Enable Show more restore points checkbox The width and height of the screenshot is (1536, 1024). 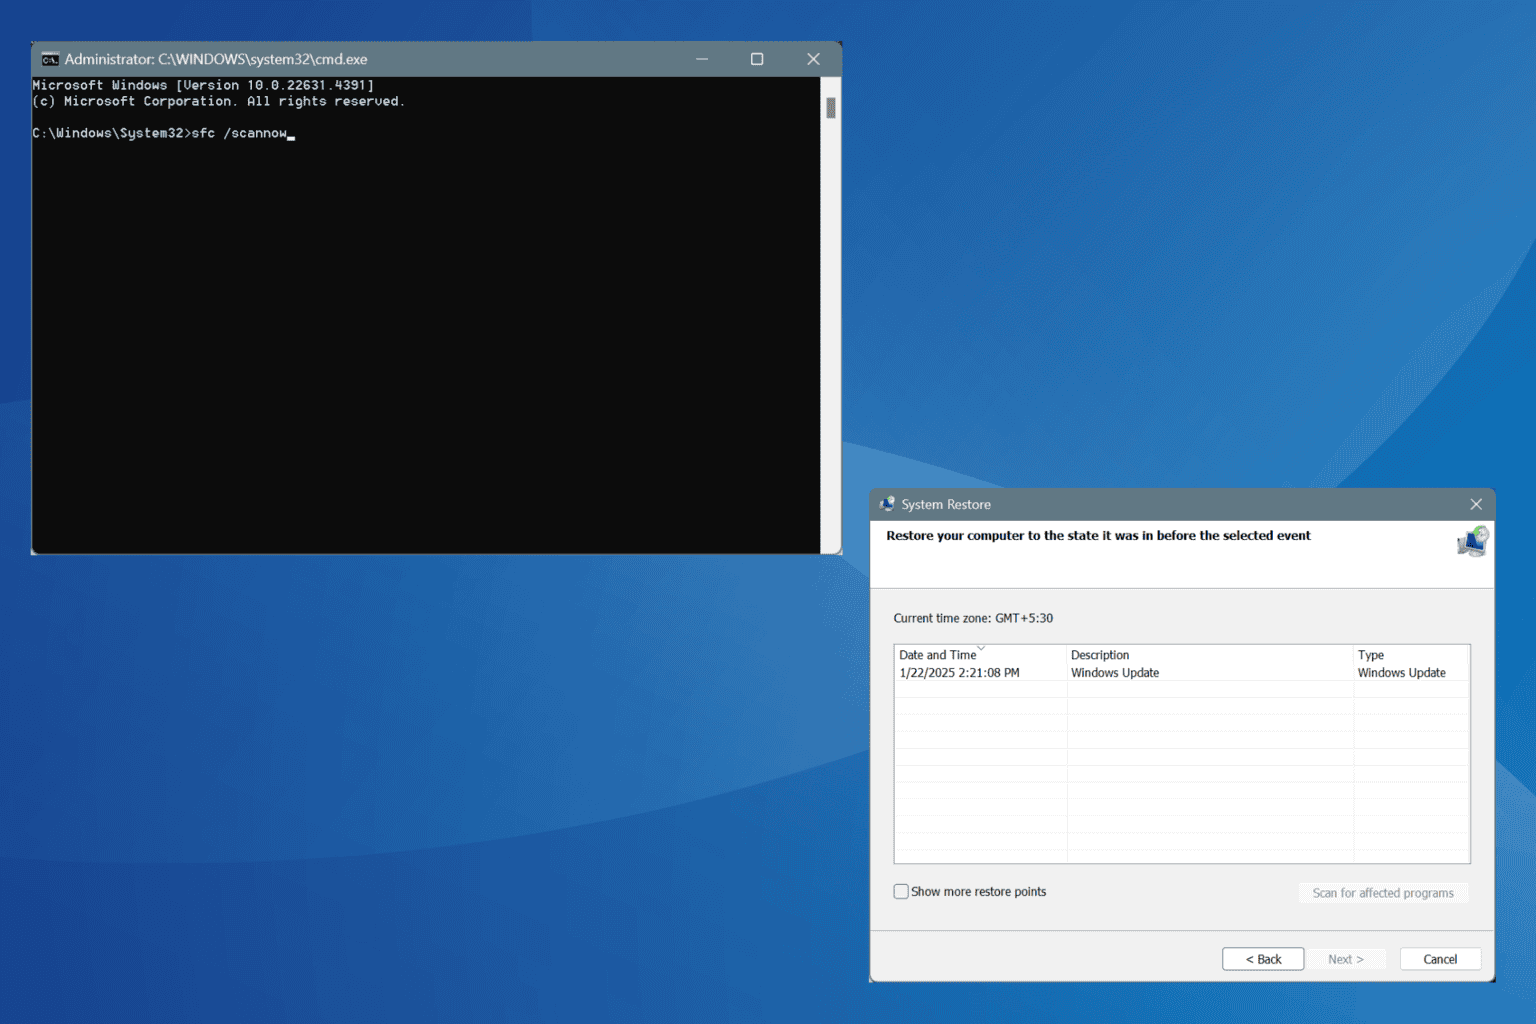(901, 891)
